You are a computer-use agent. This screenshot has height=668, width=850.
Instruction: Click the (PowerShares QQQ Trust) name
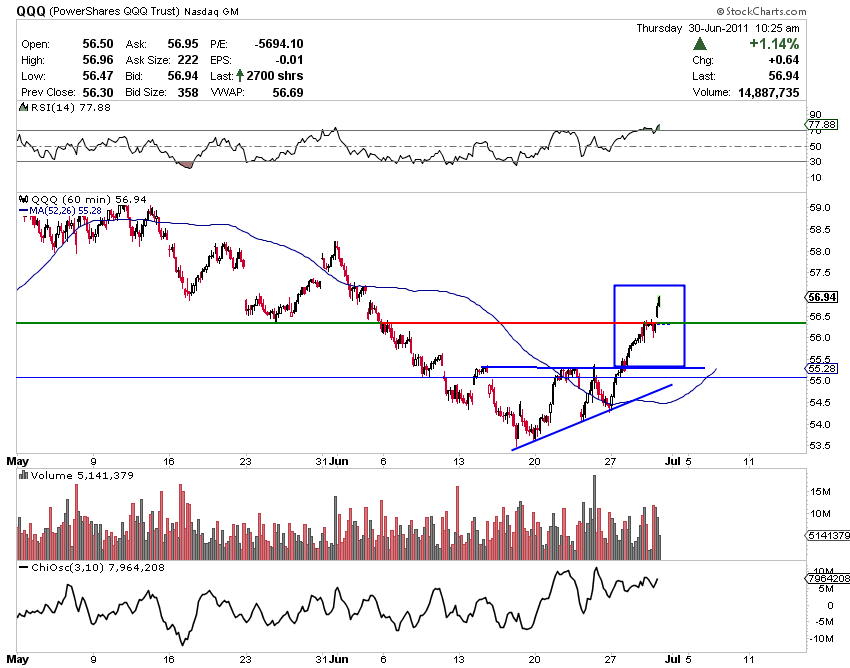tap(114, 11)
